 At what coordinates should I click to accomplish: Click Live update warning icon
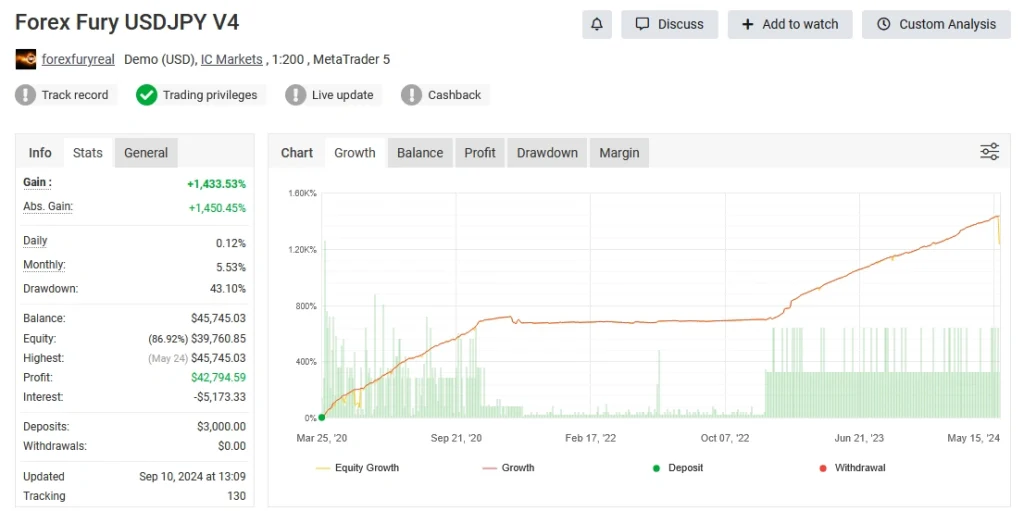296,95
